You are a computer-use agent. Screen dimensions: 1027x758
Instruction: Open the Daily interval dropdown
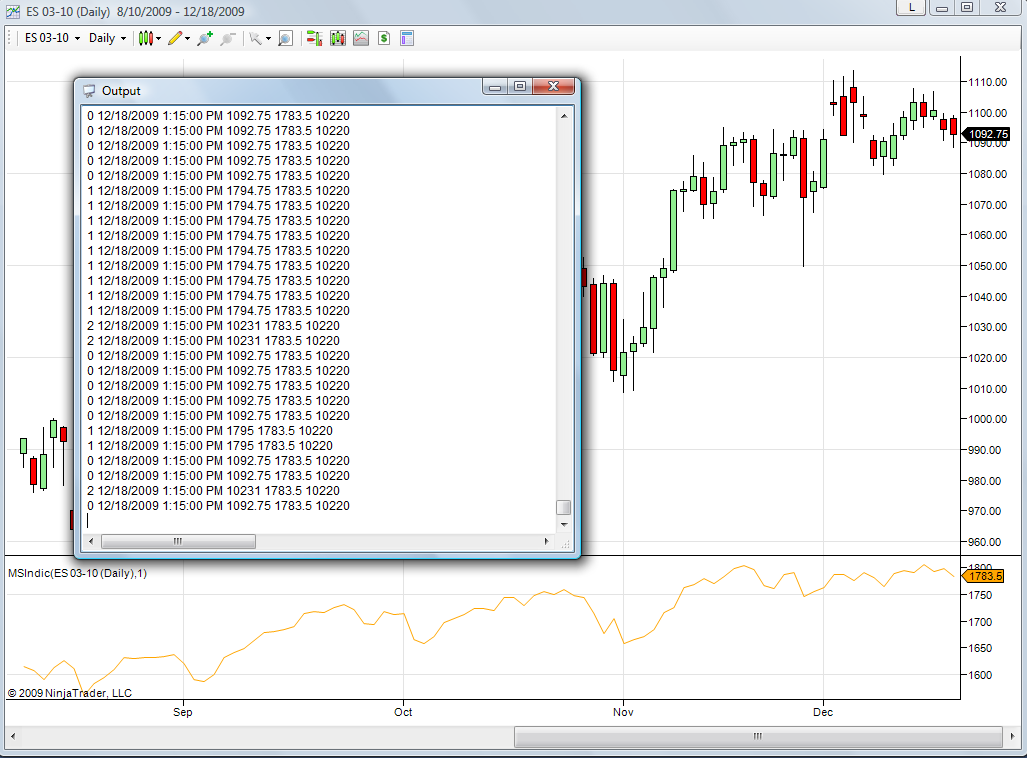107,38
